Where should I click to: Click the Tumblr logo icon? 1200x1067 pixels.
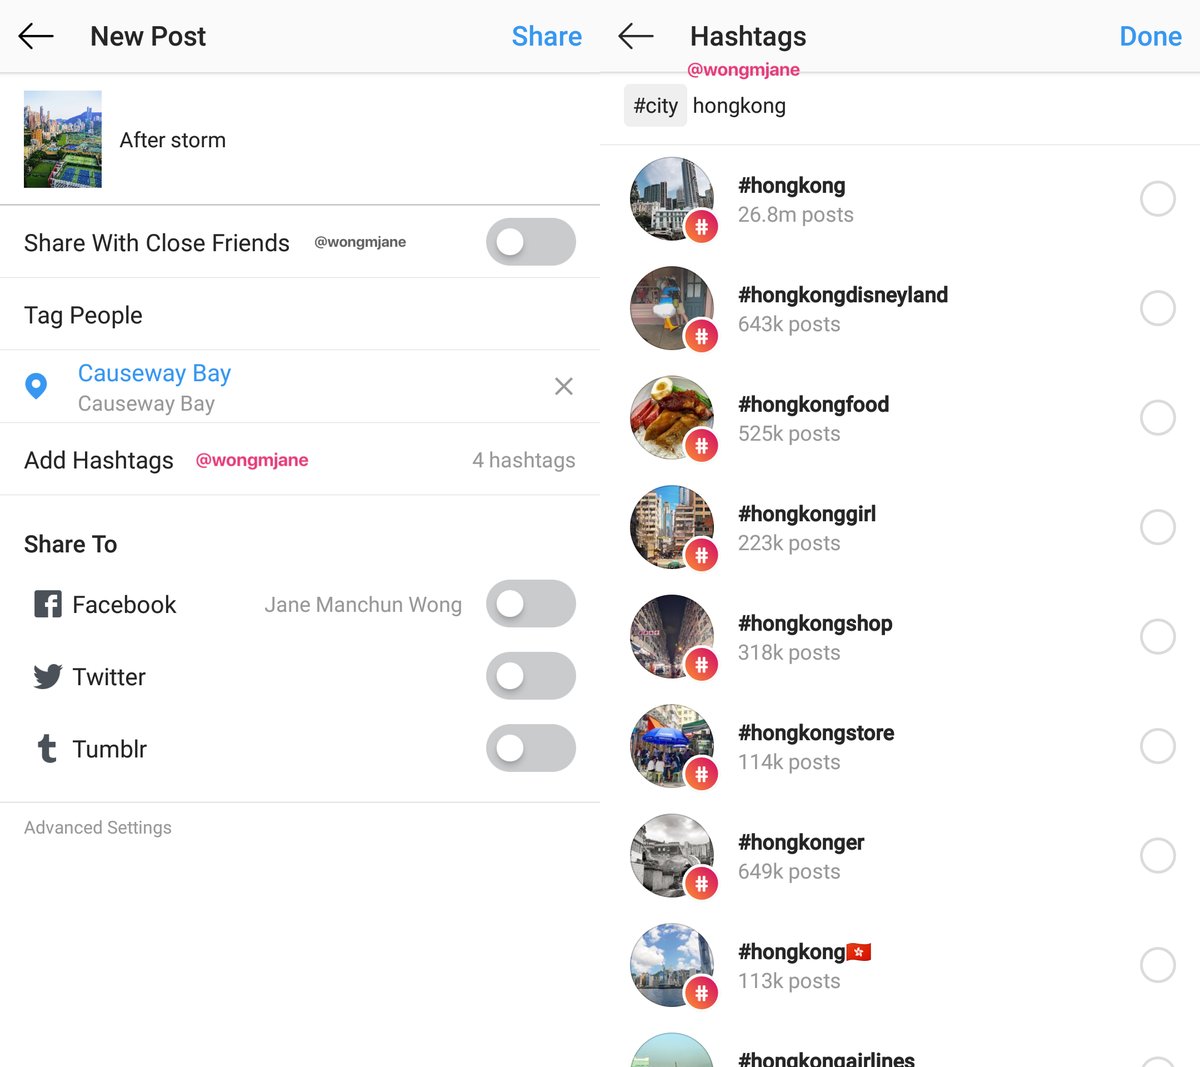pos(47,749)
